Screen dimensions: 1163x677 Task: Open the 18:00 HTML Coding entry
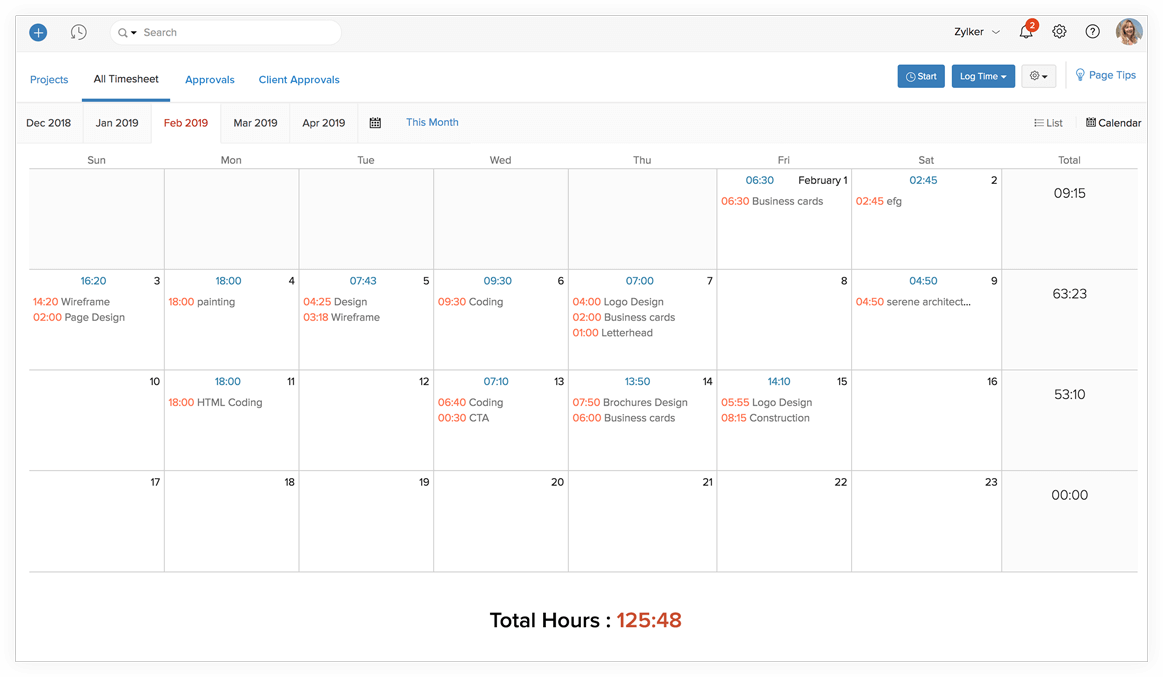(x=215, y=403)
